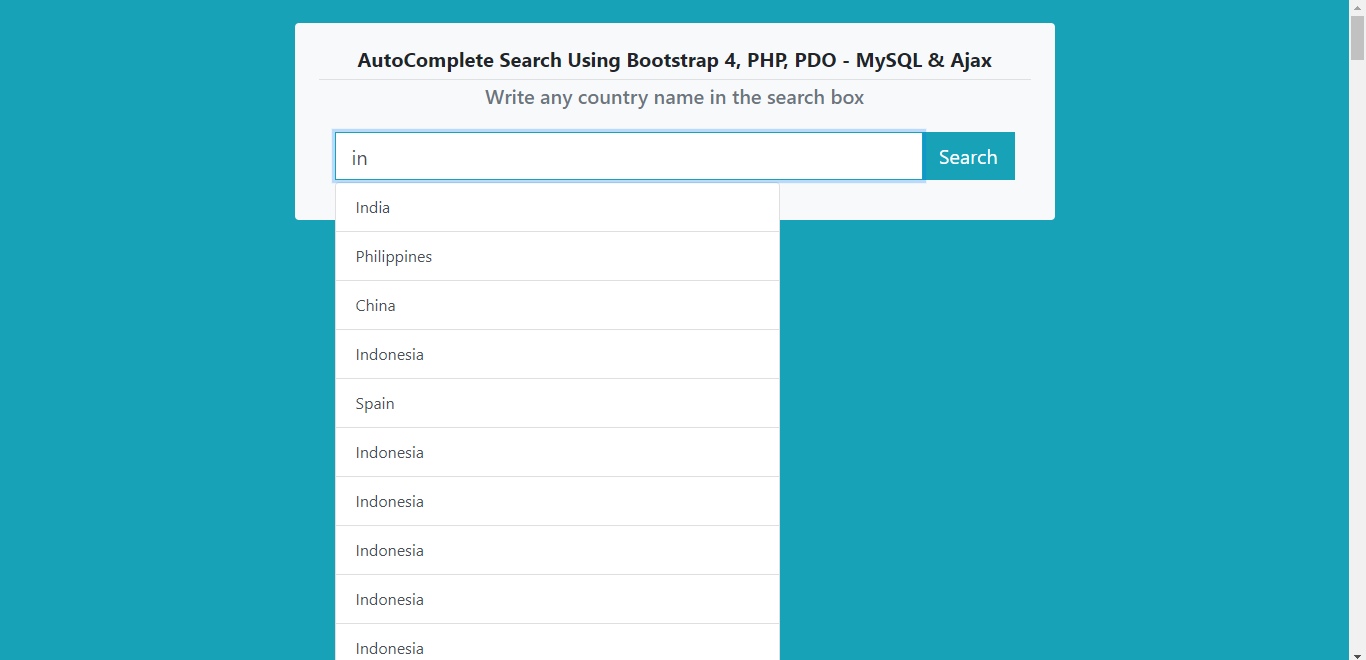Click the scrollbar down arrow
The height and width of the screenshot is (660, 1366).
click(x=1358, y=653)
